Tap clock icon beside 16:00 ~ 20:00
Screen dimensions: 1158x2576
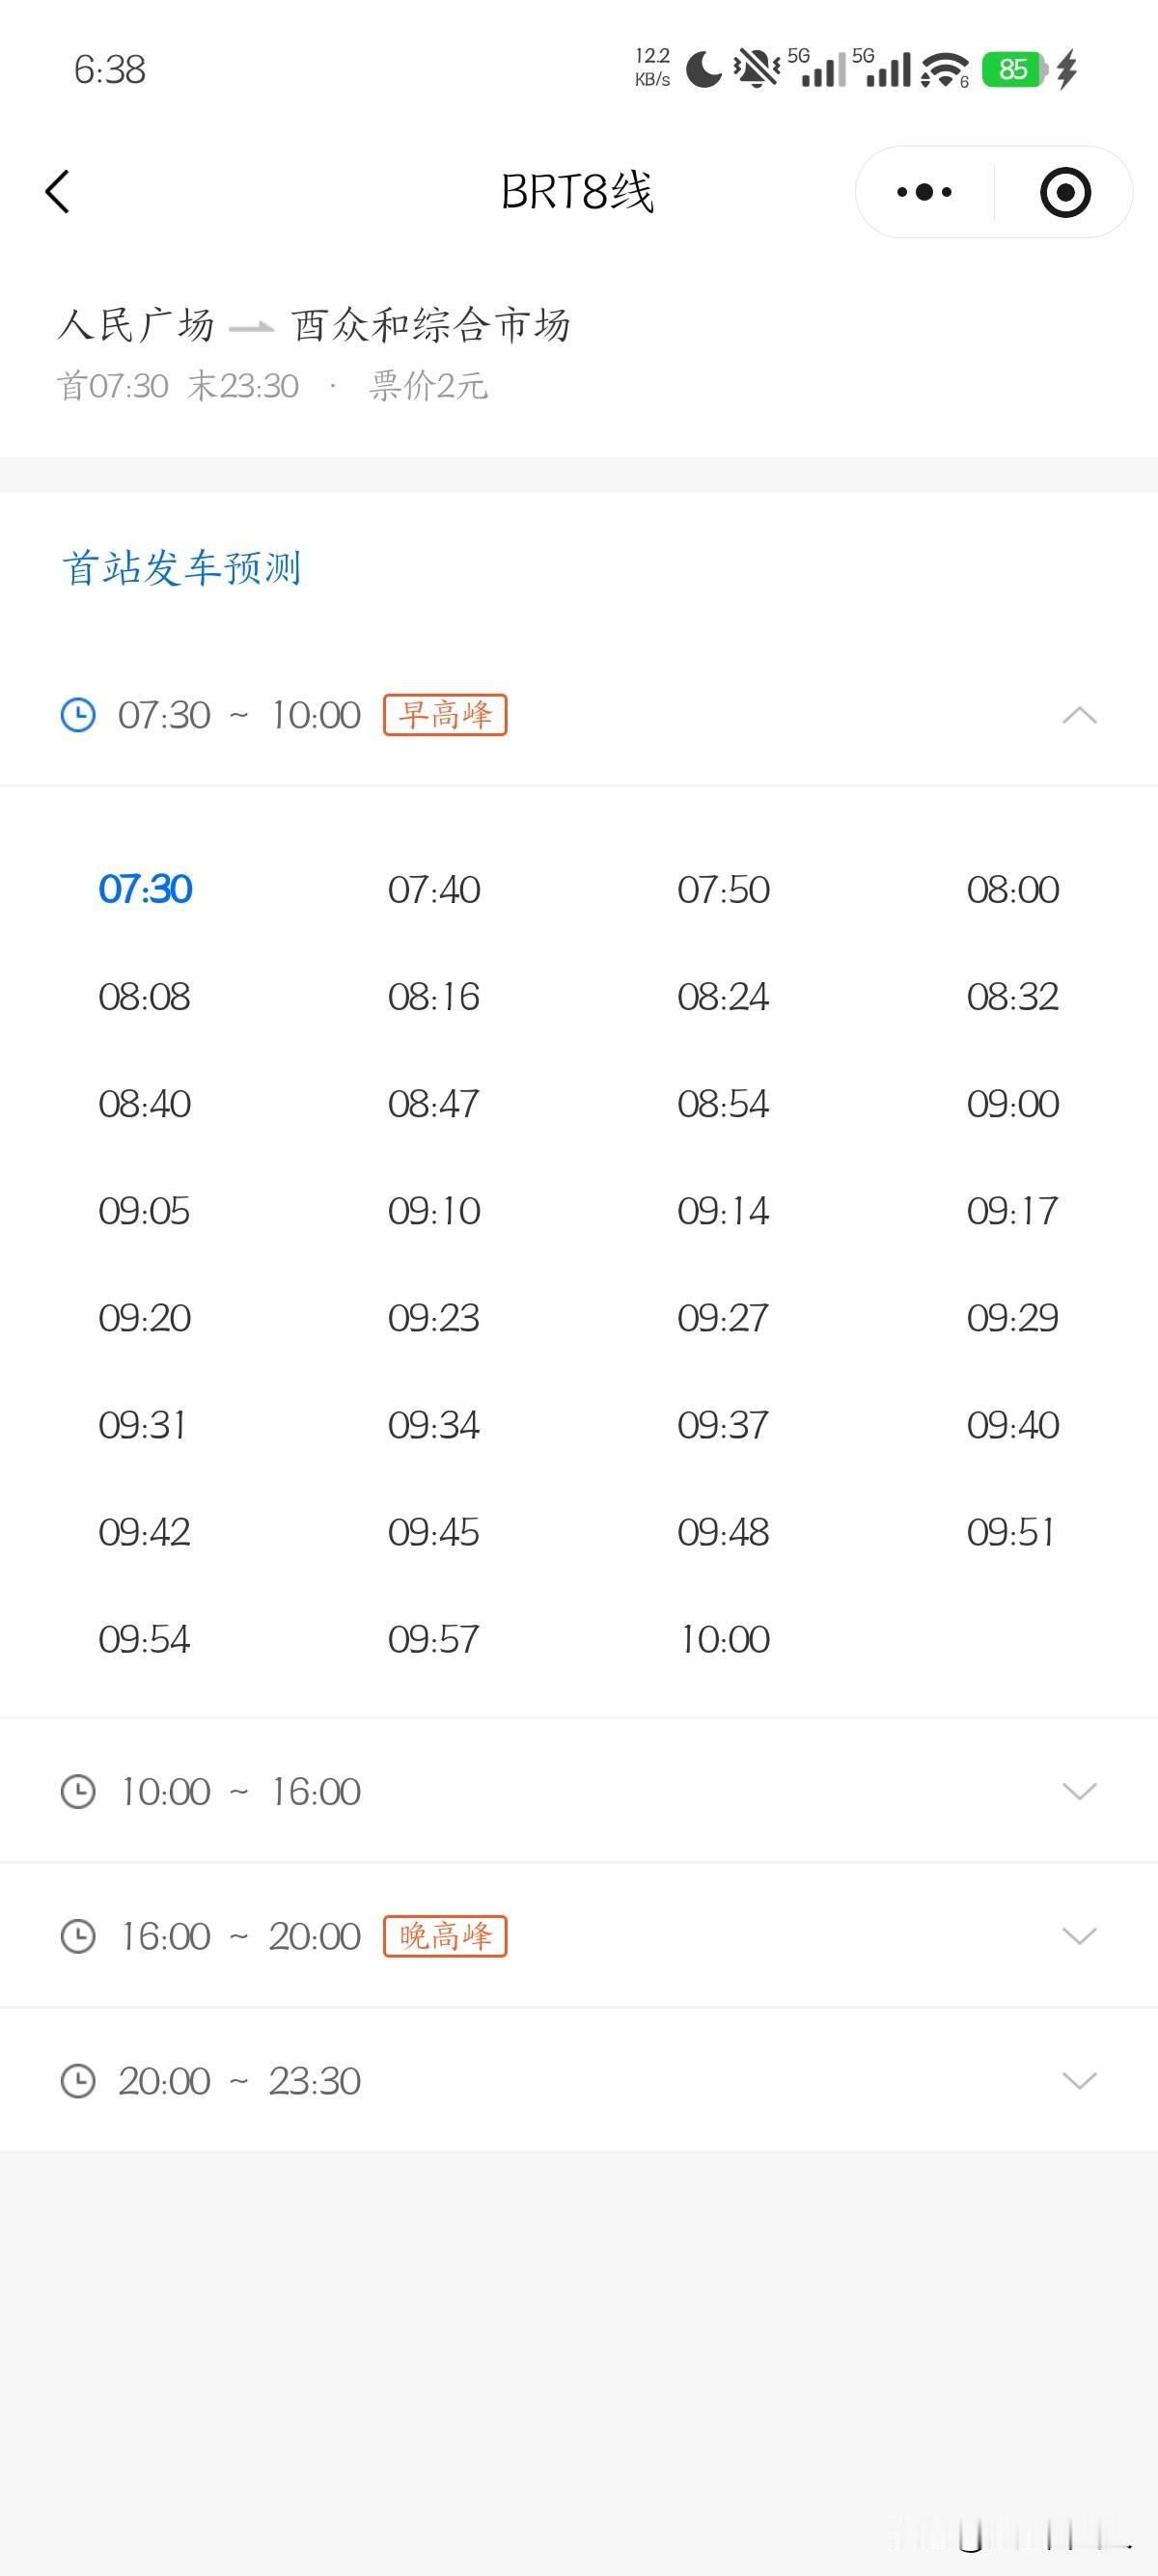click(78, 1936)
